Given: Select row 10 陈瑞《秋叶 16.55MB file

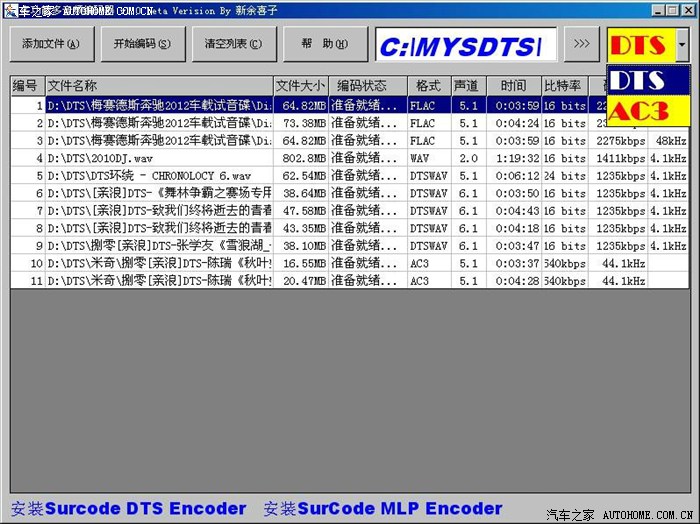Looking at the screenshot, I should pyautogui.click(x=159, y=263).
